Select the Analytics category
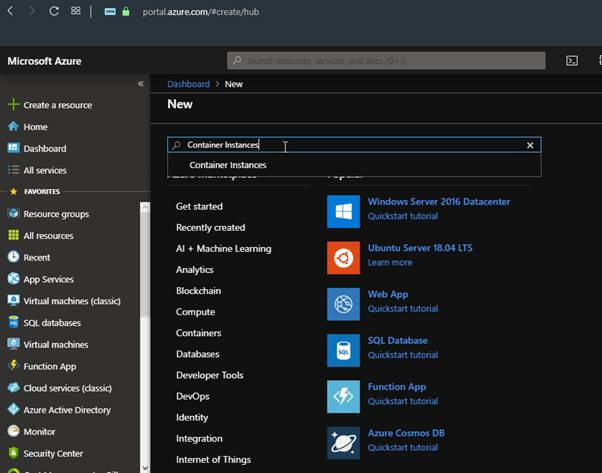The height and width of the screenshot is (473, 602). (x=195, y=270)
